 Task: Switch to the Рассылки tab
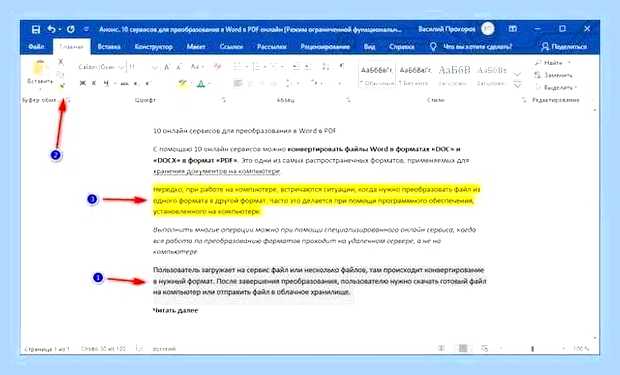click(x=272, y=47)
